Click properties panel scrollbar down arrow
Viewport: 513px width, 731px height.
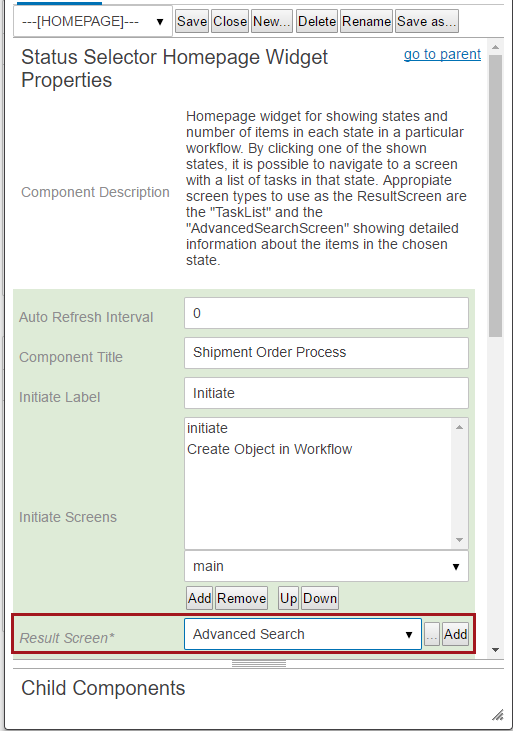495,650
